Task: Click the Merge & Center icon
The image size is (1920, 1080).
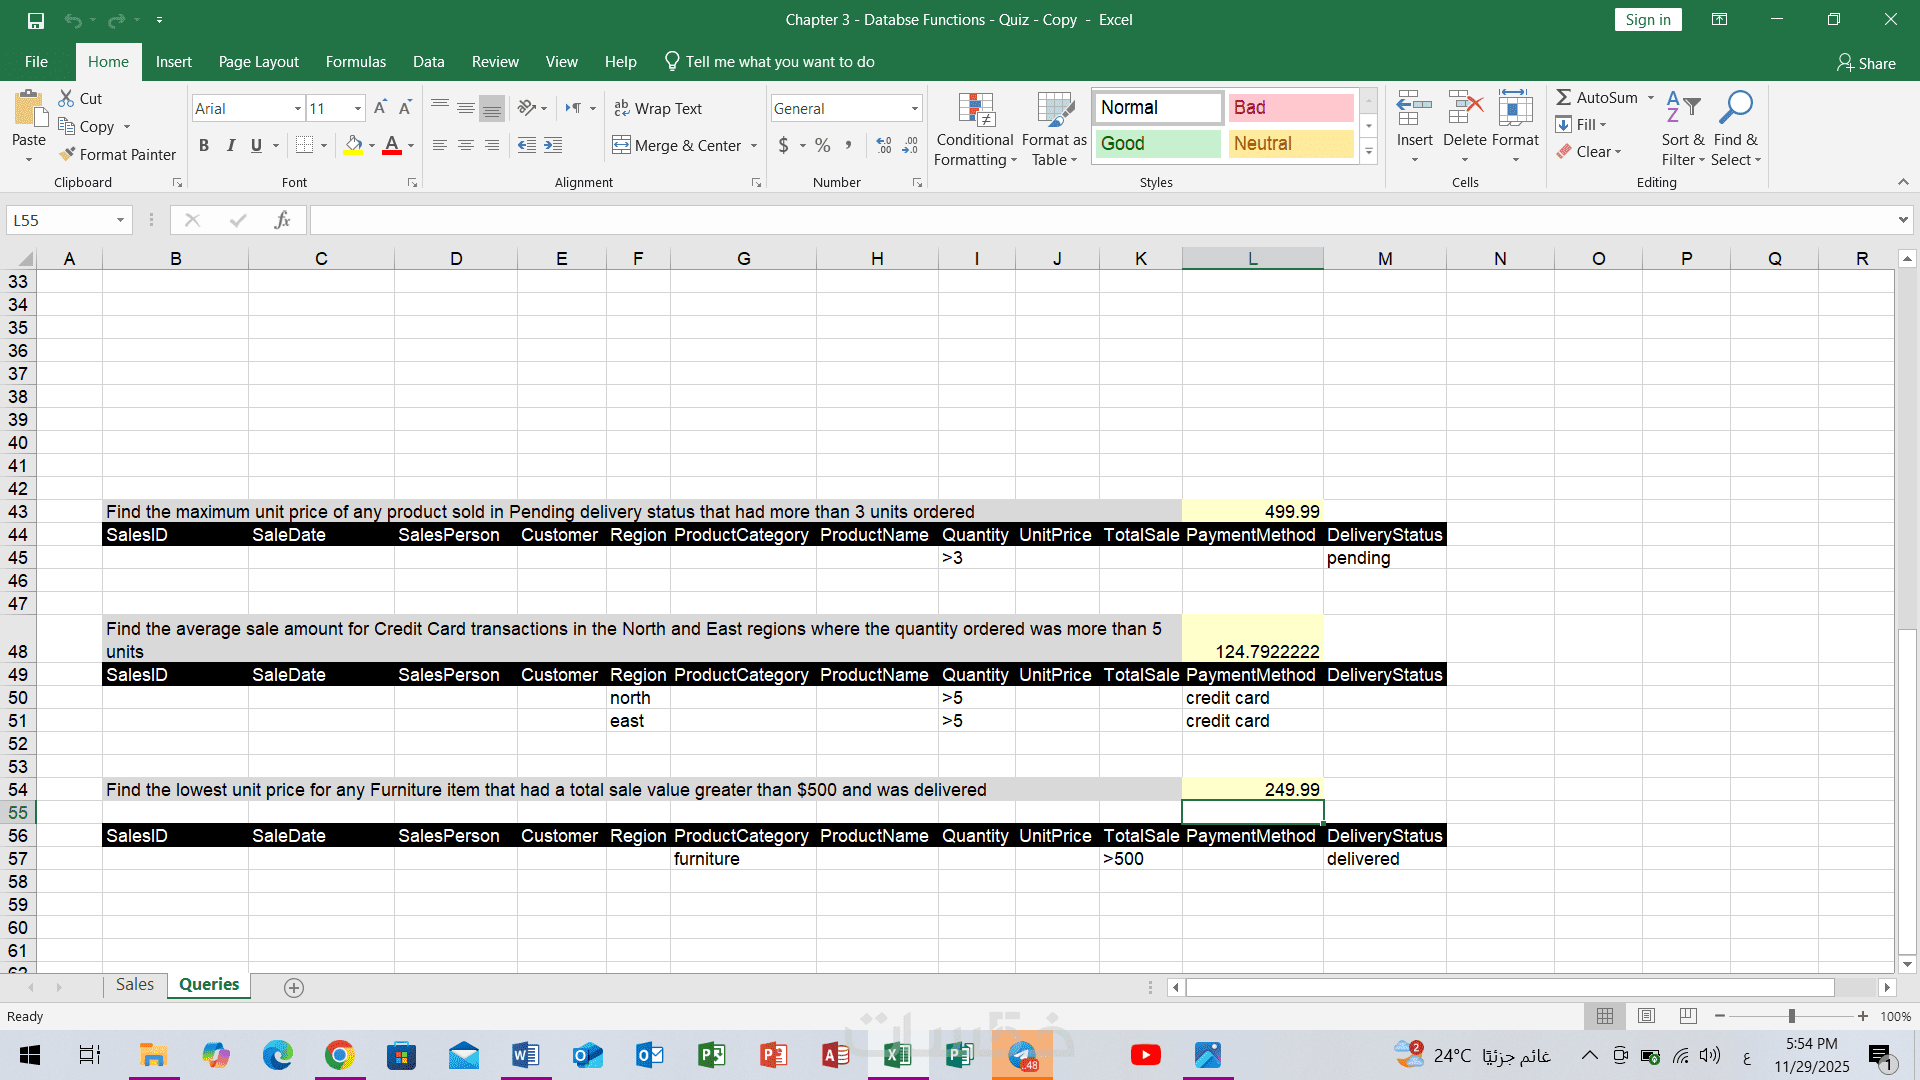Action: tap(622, 145)
